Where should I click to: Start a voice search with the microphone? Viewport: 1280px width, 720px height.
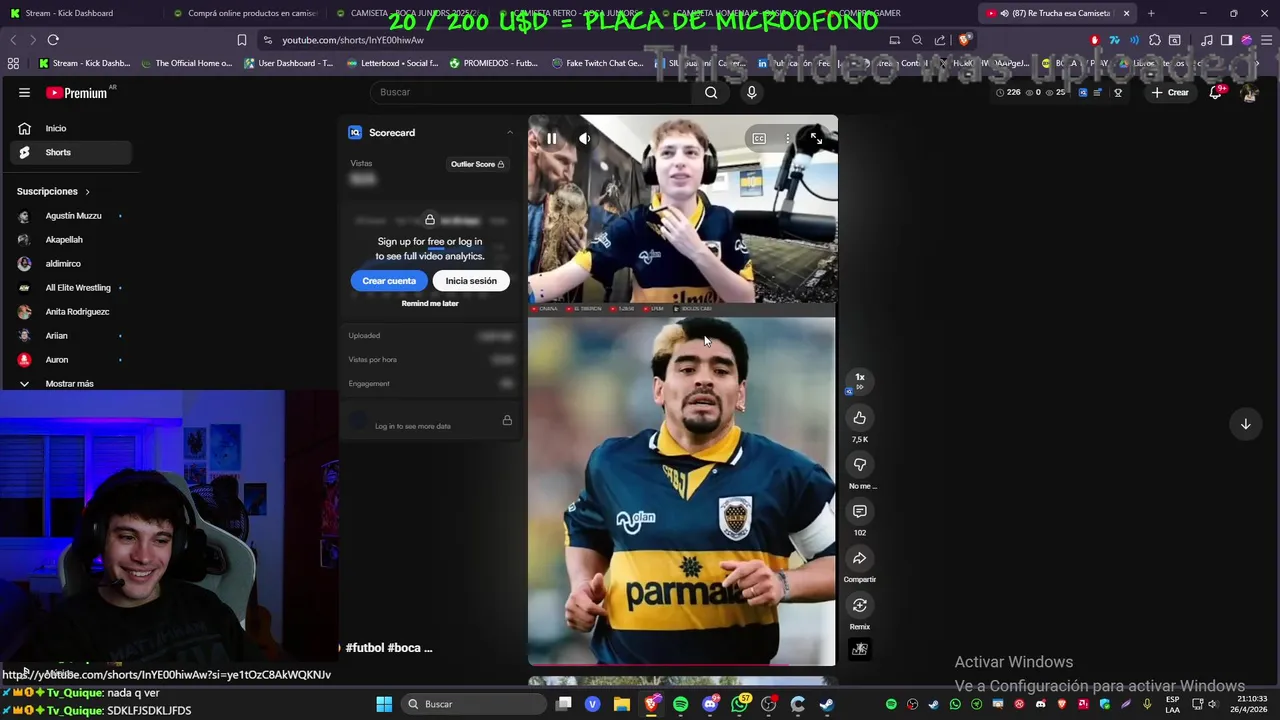click(x=752, y=92)
